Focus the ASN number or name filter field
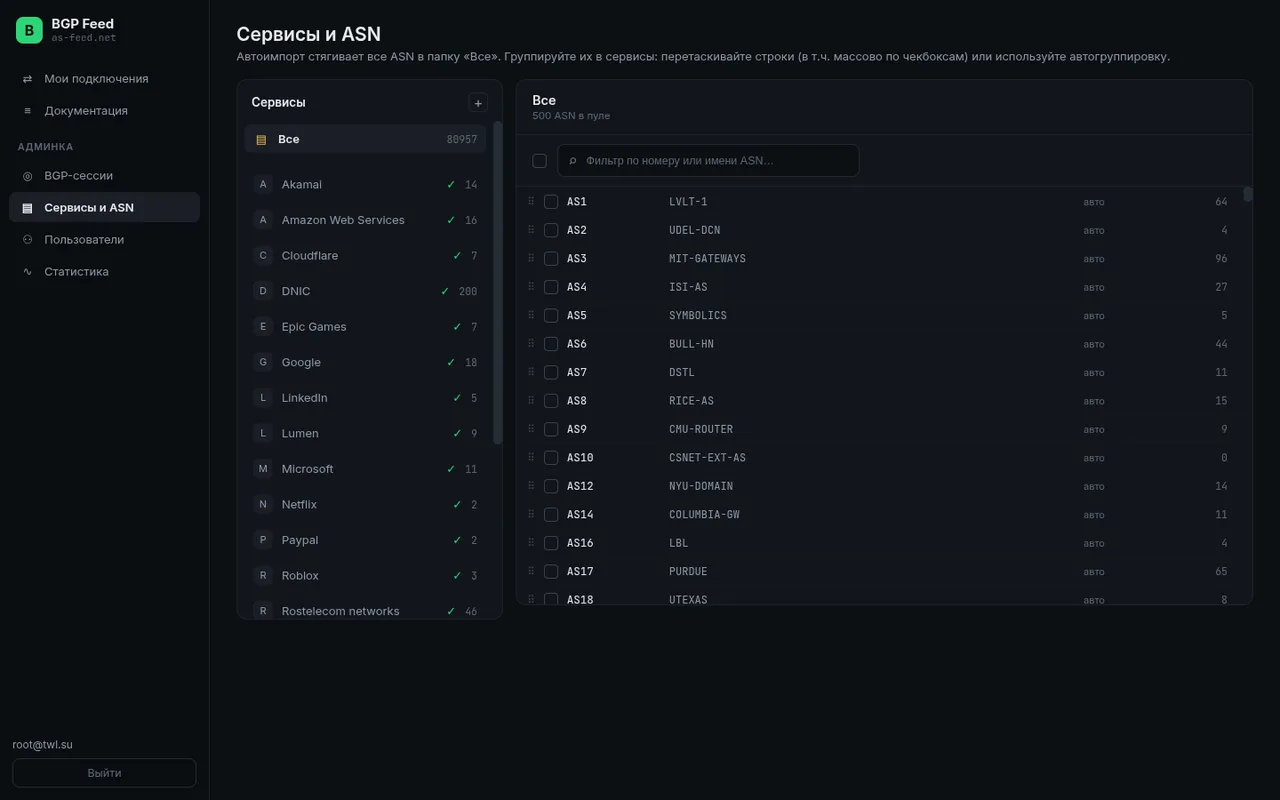 [708, 161]
